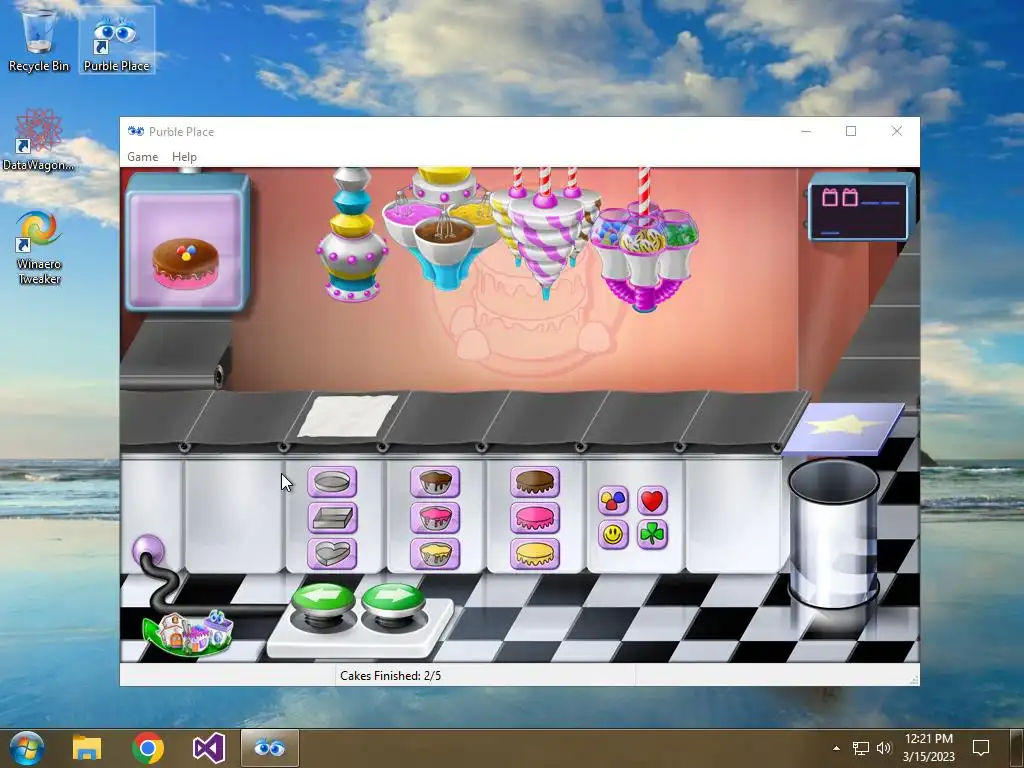The image size is (1024, 768).
Task: Open the network status tray icon
Action: click(861, 748)
